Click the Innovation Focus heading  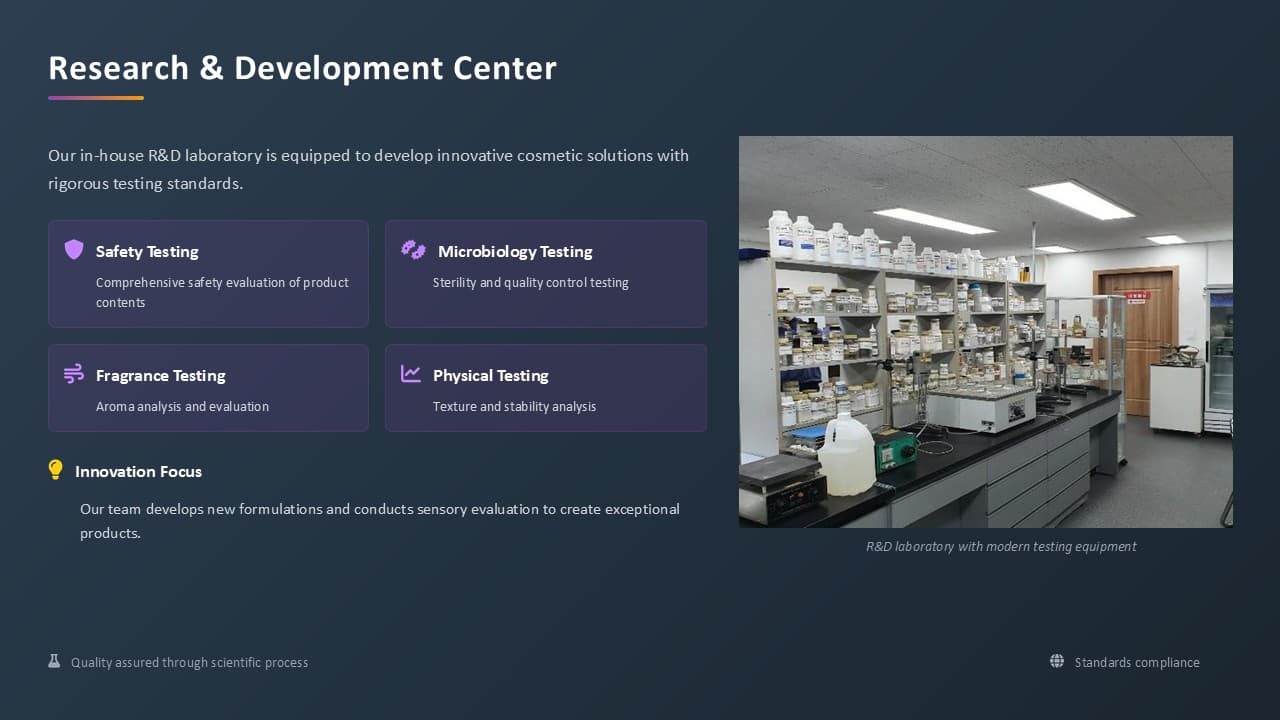click(138, 471)
